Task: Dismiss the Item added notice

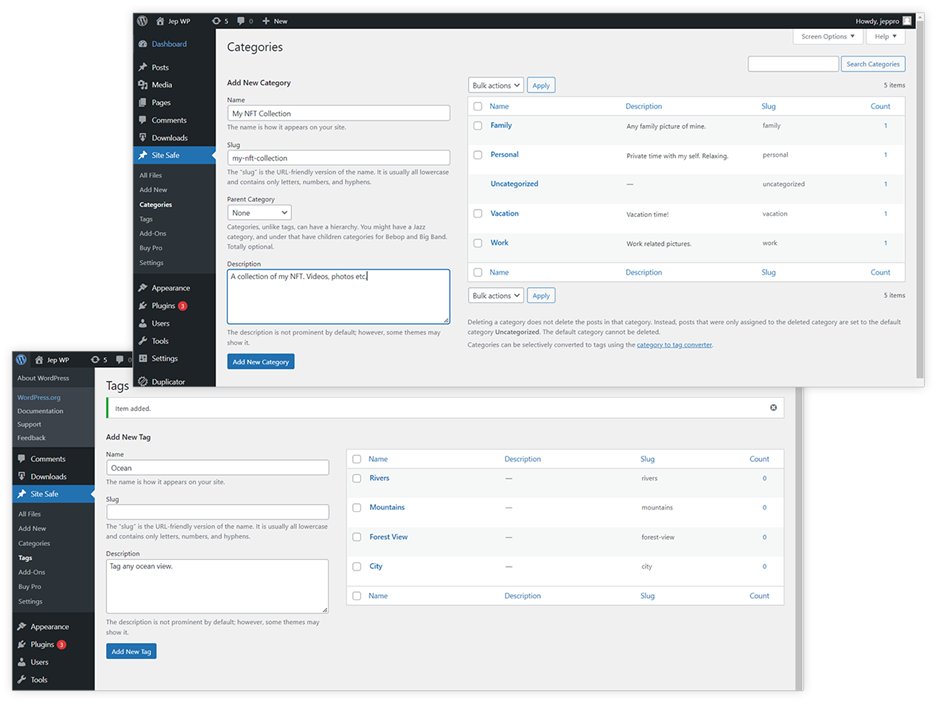Action: (x=773, y=407)
